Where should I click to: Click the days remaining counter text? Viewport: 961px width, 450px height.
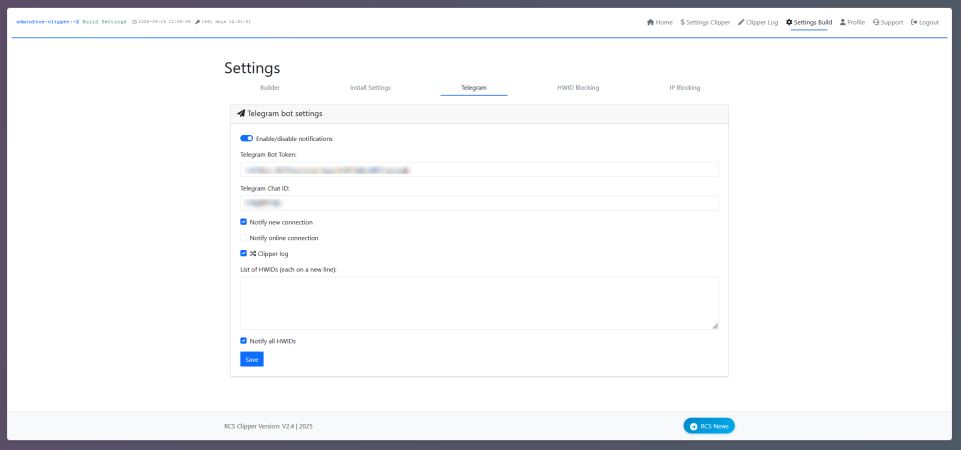226,21
